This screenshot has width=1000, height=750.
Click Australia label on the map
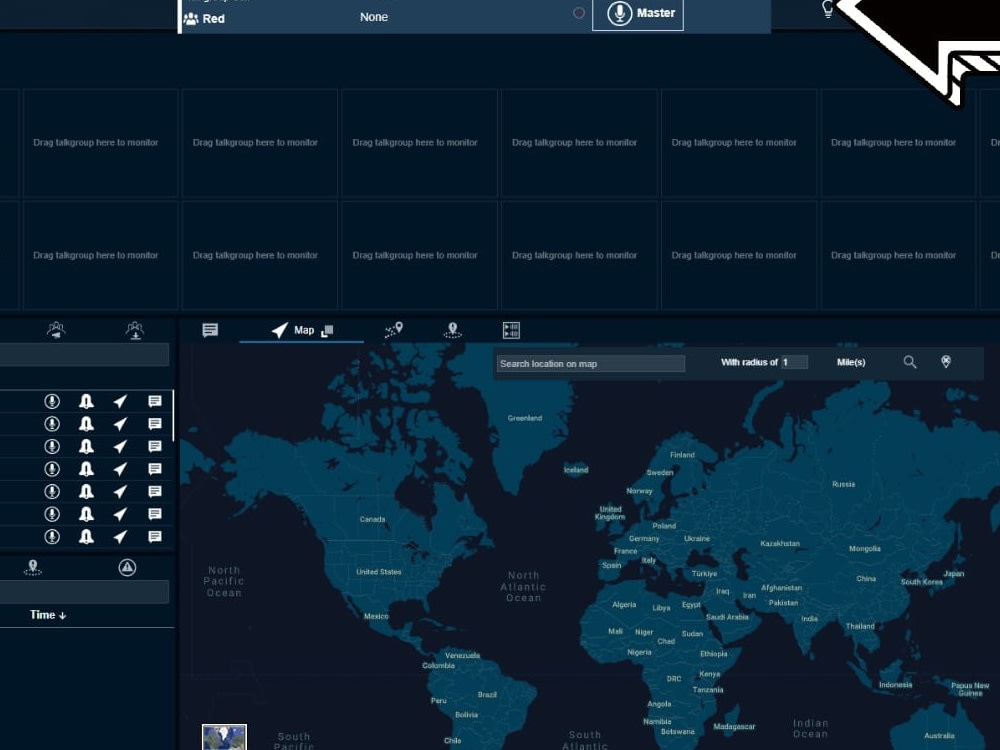tap(939, 736)
